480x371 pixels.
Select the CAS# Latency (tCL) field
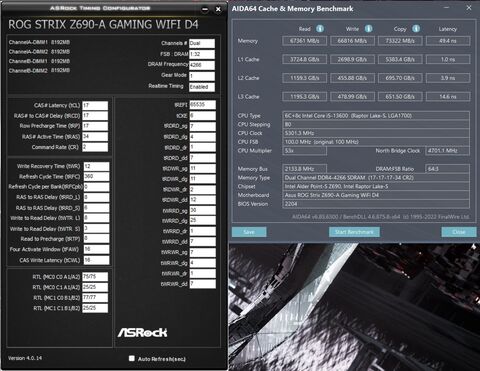point(95,106)
